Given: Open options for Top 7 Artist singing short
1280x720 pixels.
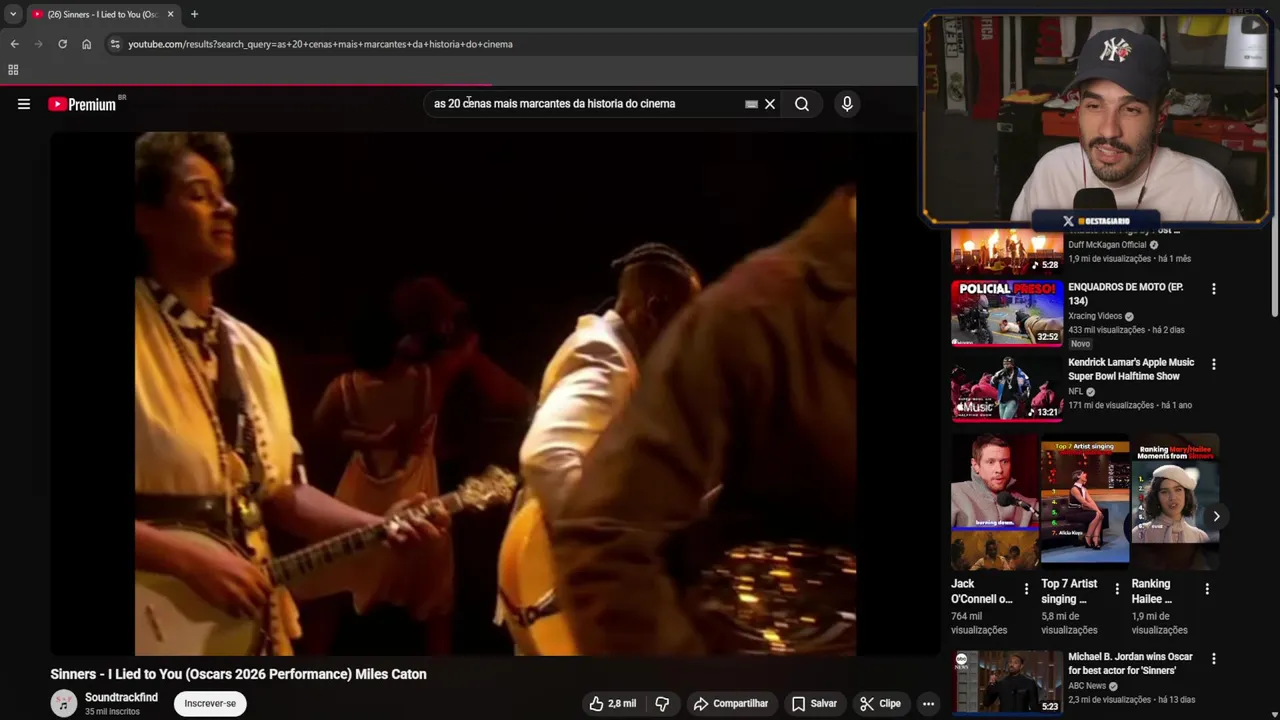Looking at the screenshot, I should [1117, 590].
